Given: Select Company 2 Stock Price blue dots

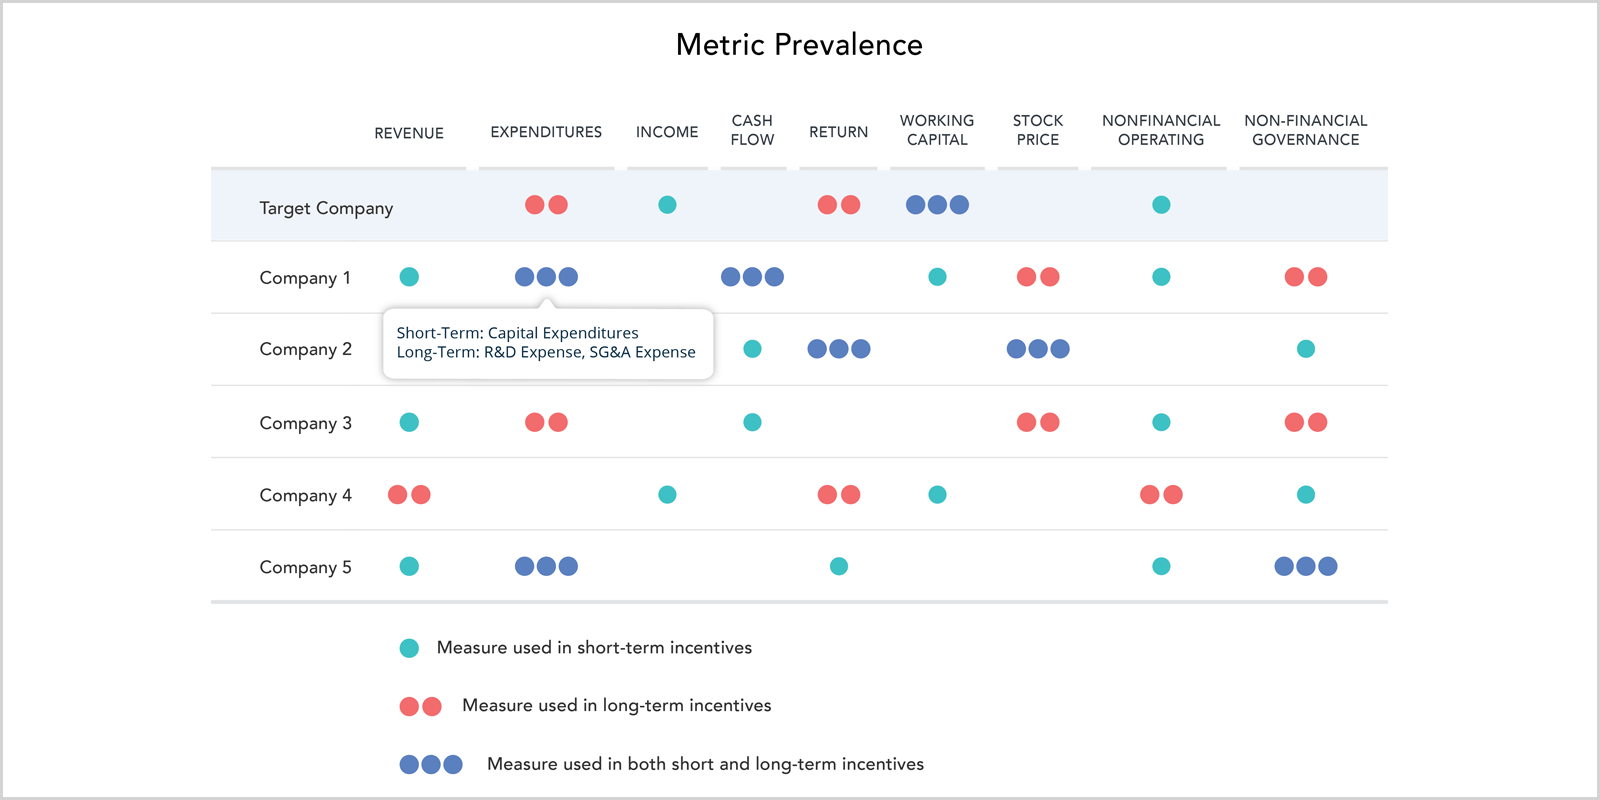Looking at the screenshot, I should 1038,349.
